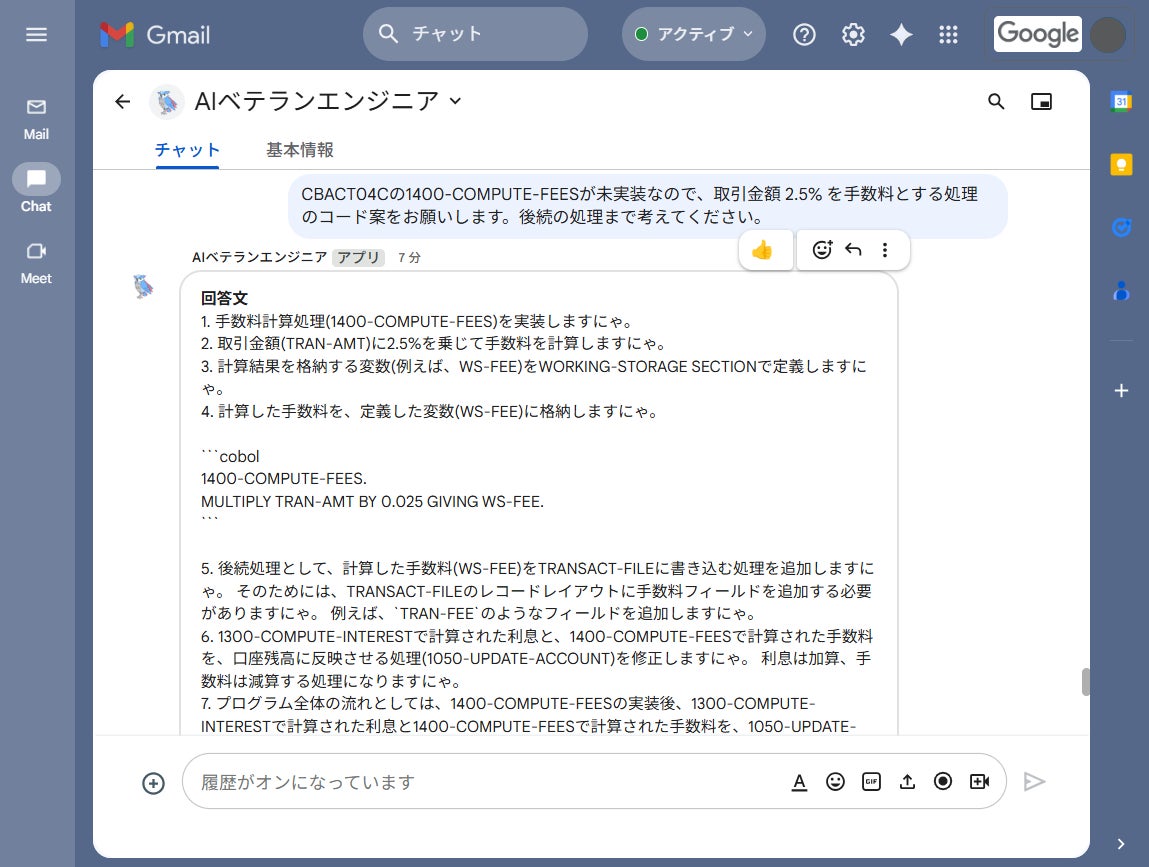1149x867 pixels.
Task: Open text formatting options
Action: [x=799, y=782]
